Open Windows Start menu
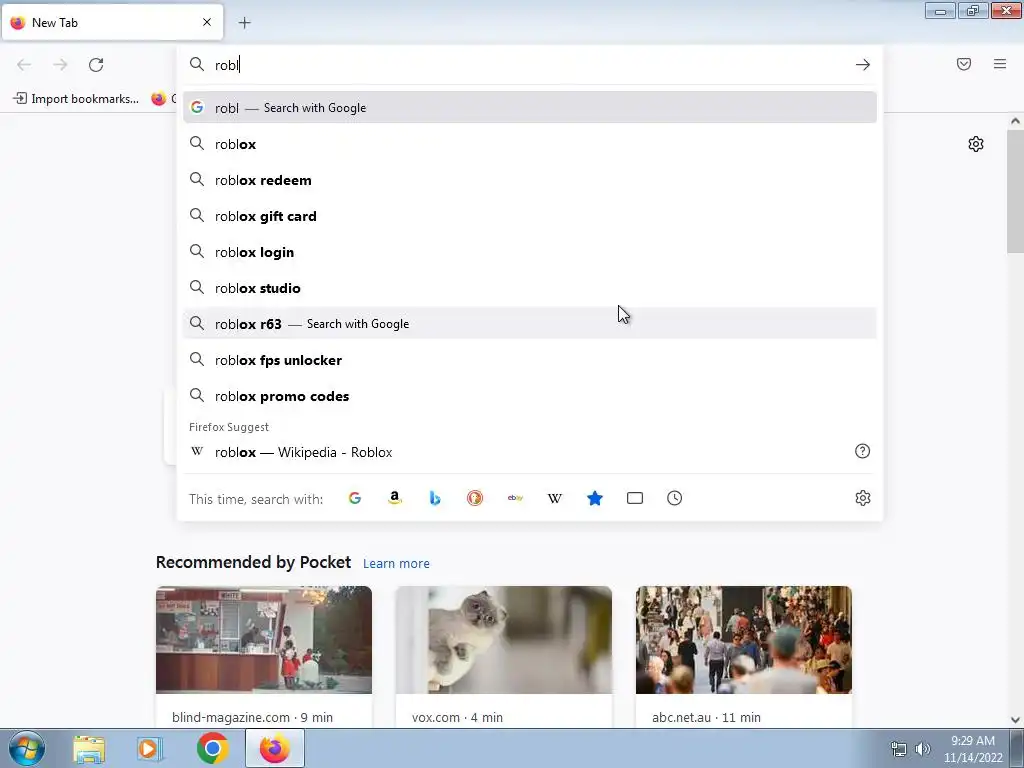Screen dimensions: 1024x768 point(27,748)
